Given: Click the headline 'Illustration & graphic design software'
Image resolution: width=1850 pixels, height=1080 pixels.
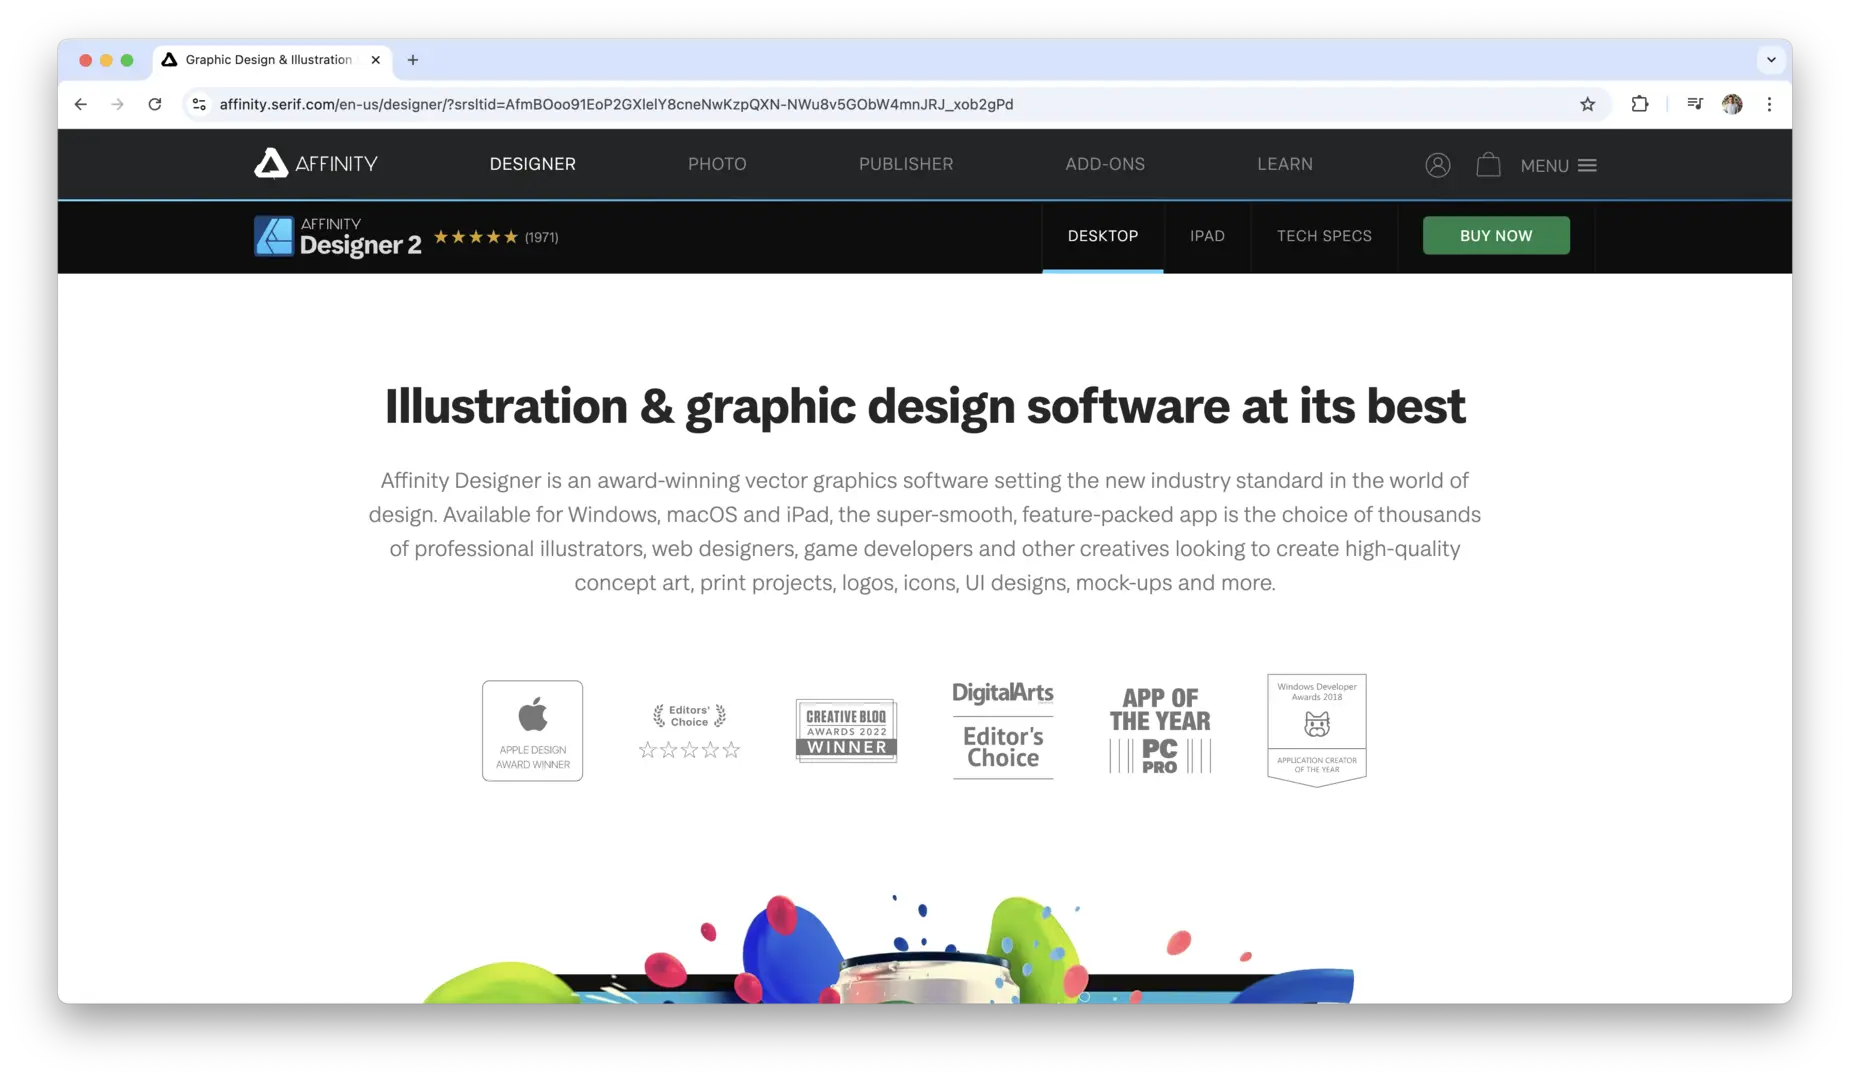Looking at the screenshot, I should (925, 406).
